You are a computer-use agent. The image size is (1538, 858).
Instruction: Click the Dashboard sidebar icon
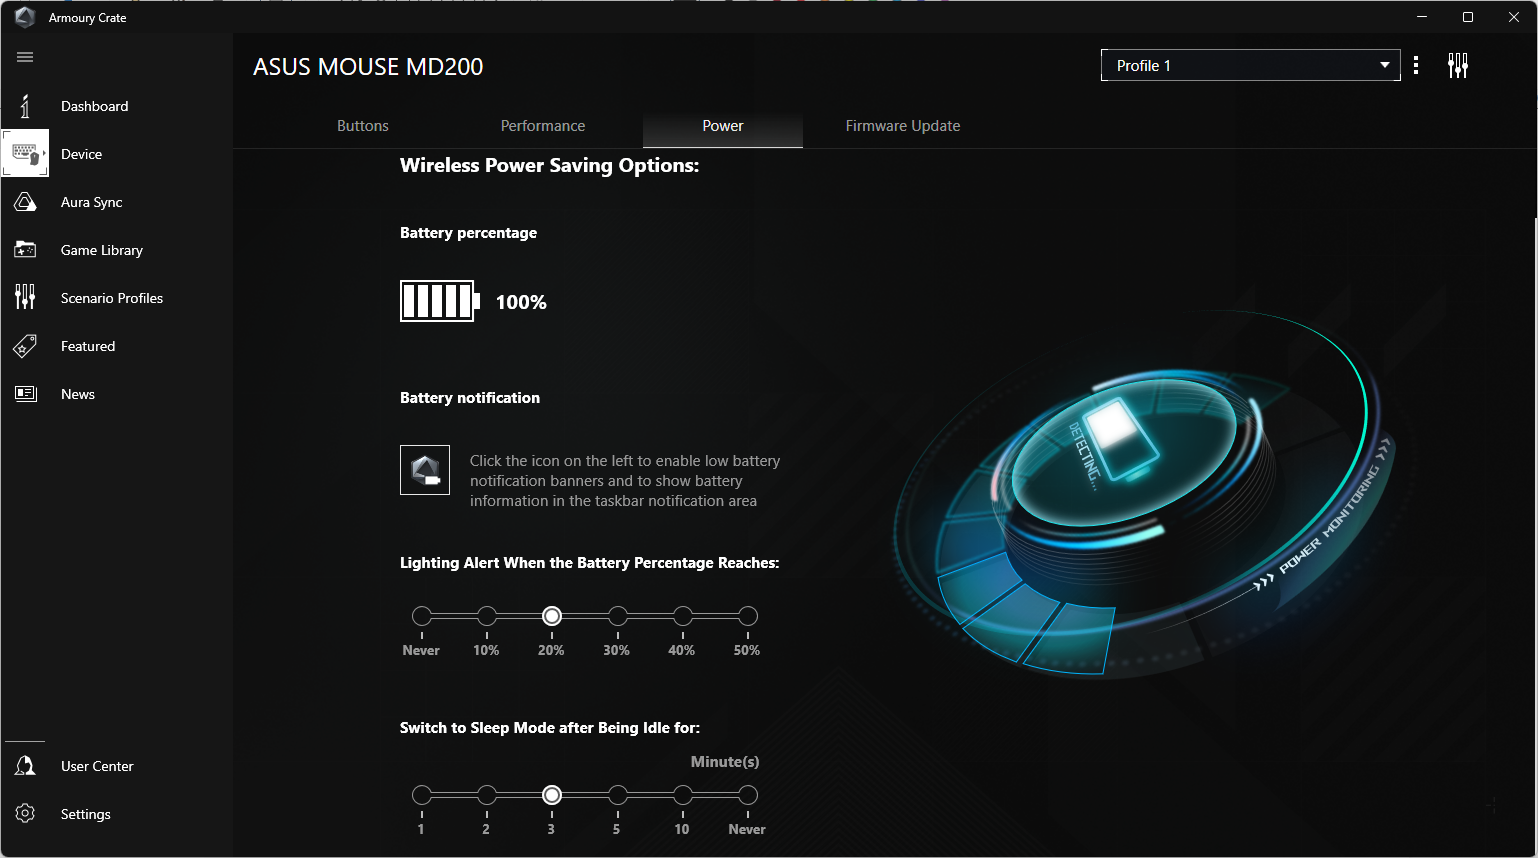(25, 106)
